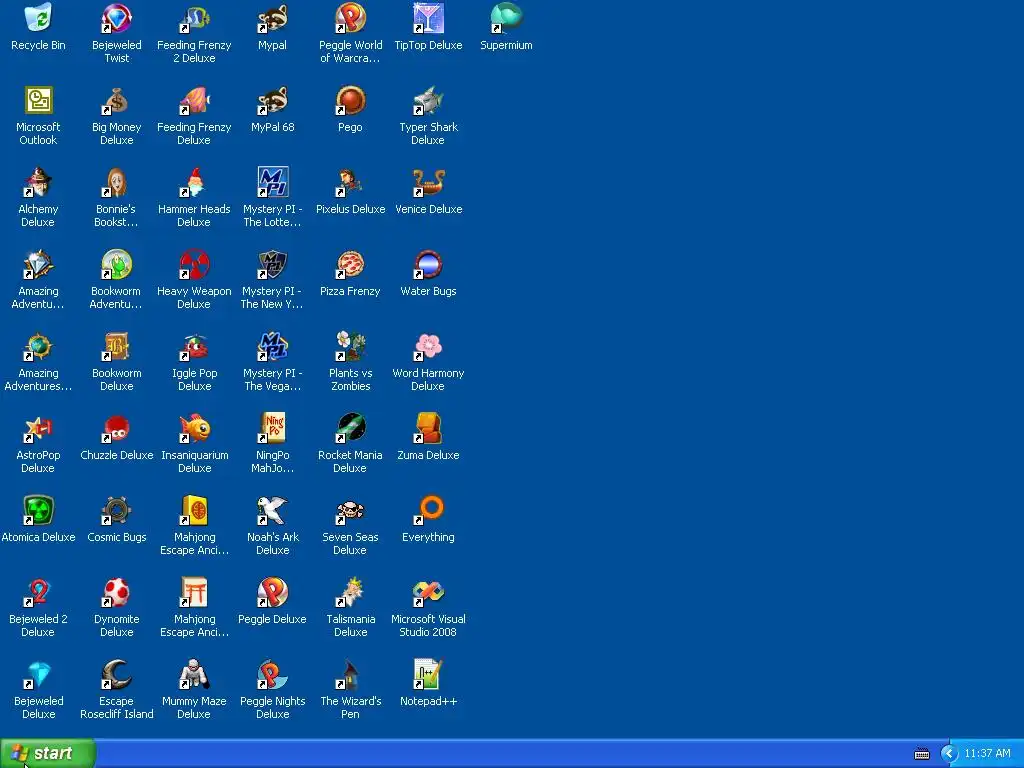1024x768 pixels.
Task: Click the Heavy Weapon Deluxe icon
Action: (x=194, y=264)
